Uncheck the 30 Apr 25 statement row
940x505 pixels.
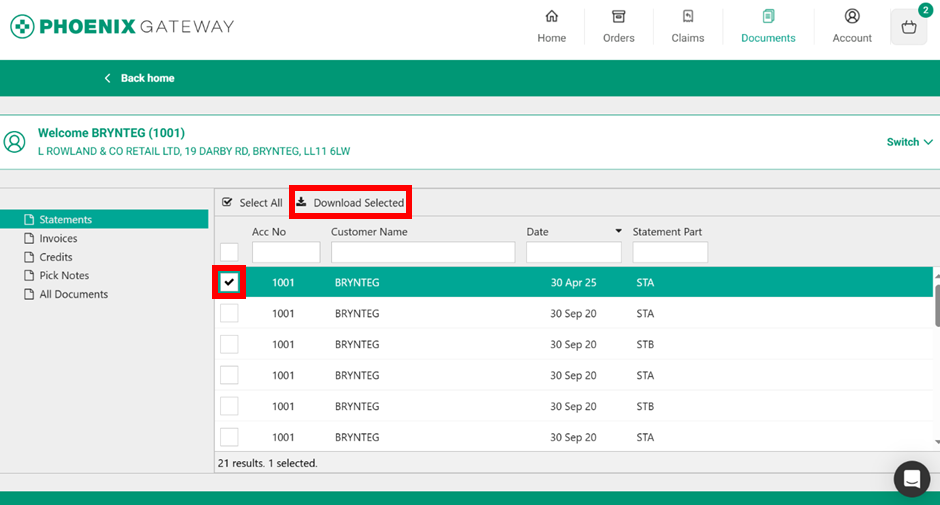[229, 282]
